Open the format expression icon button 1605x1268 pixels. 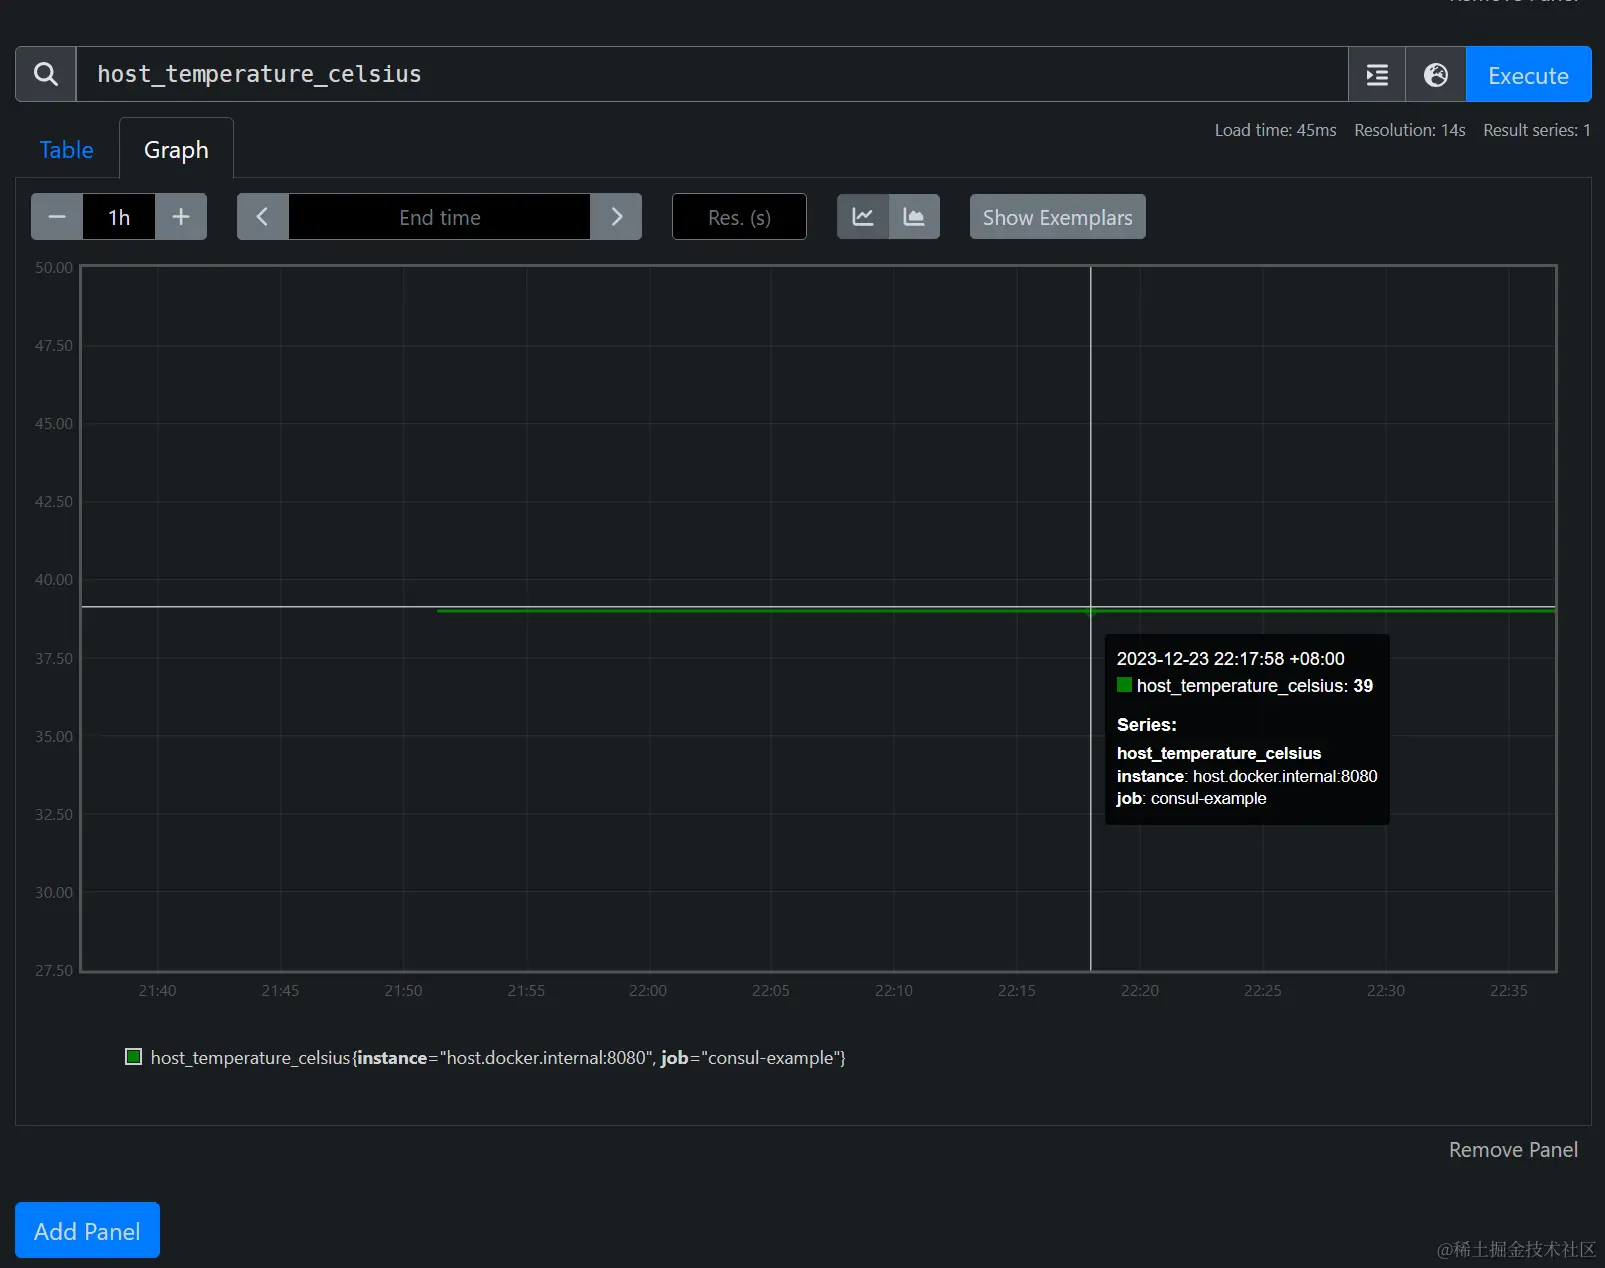tap(1377, 74)
